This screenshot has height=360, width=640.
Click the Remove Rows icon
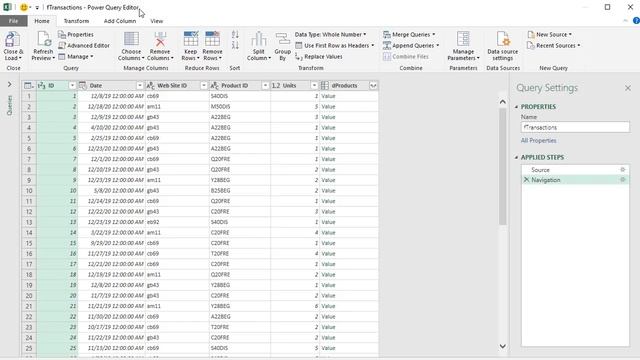(212, 39)
